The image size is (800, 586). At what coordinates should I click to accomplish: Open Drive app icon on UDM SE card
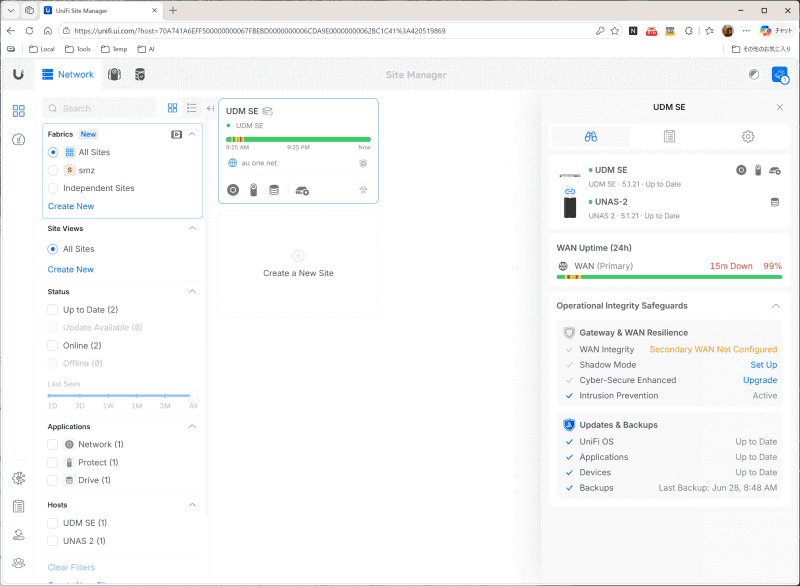pos(274,190)
